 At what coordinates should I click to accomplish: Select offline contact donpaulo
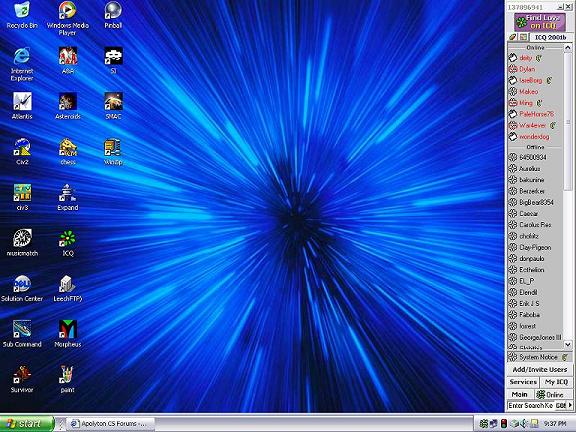(535, 259)
